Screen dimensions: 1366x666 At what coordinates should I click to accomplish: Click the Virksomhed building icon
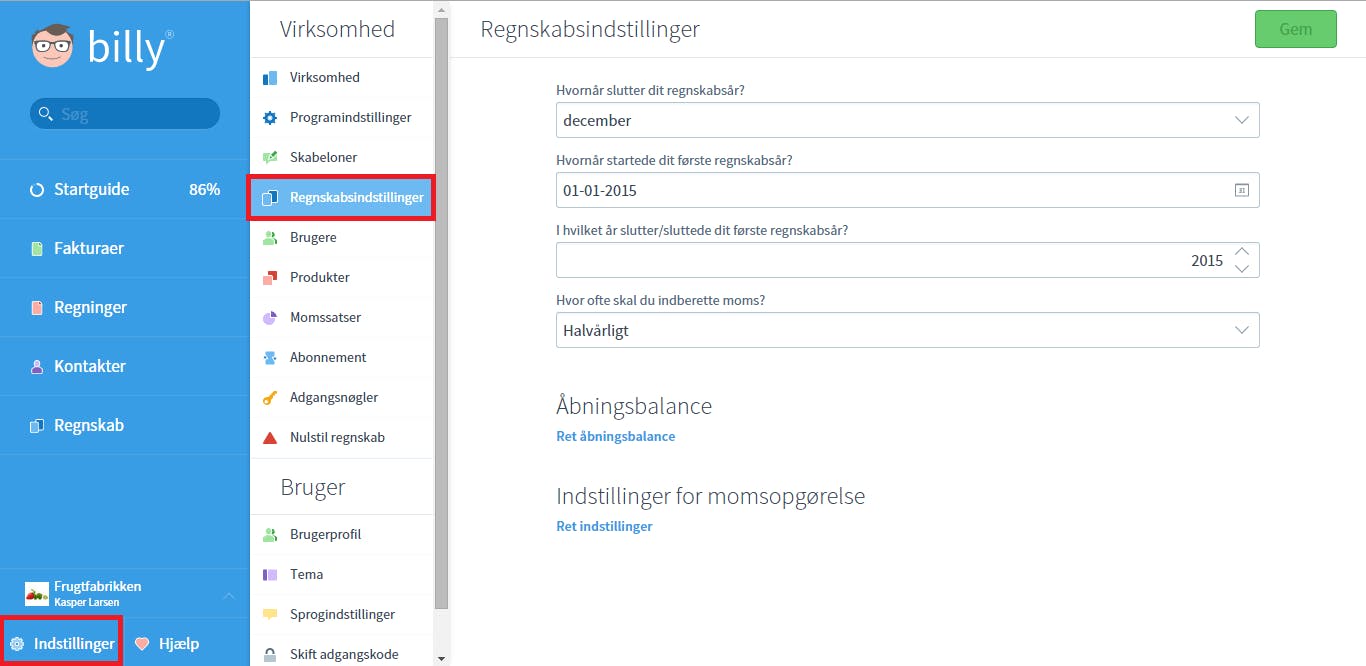click(269, 78)
